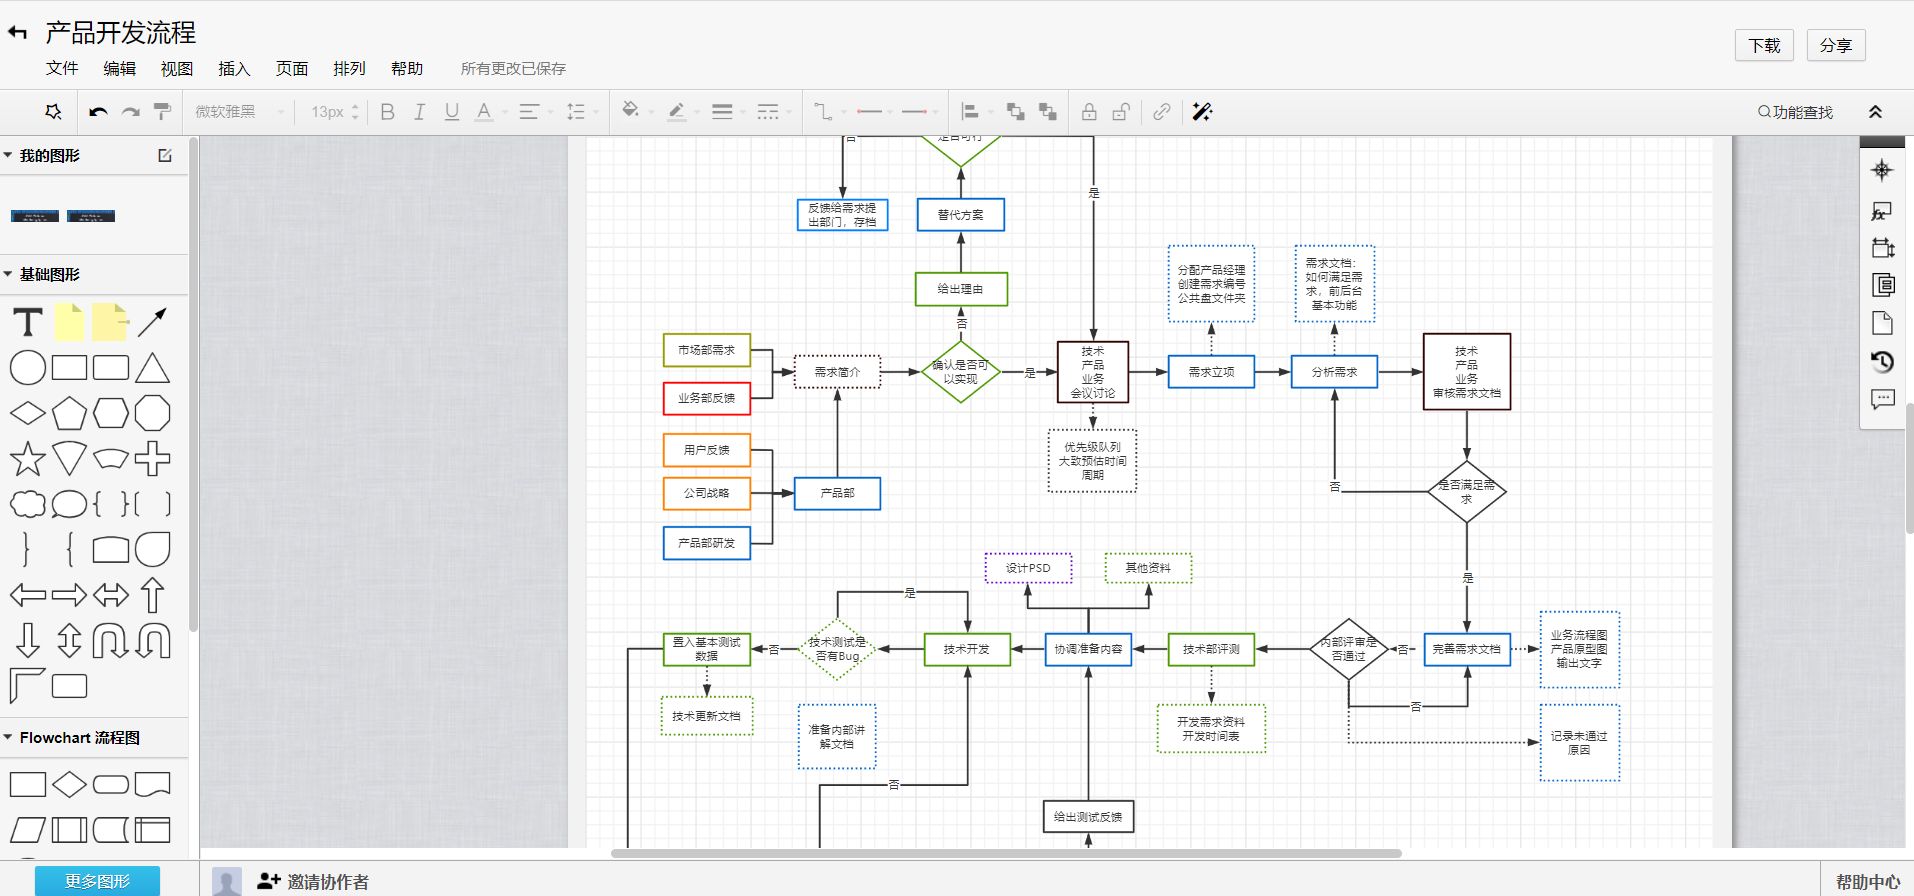Click the unlock icon in the toolbar
This screenshot has height=896, width=1914.
click(1121, 112)
